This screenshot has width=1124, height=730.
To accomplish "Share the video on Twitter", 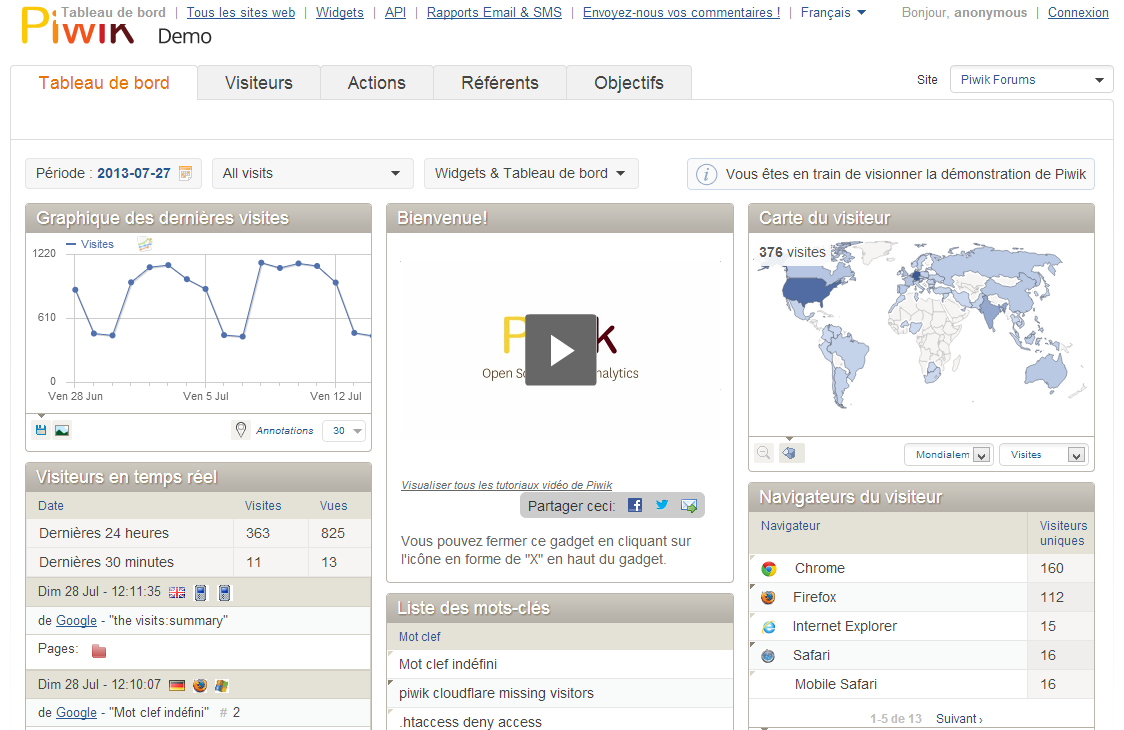I will (x=662, y=505).
